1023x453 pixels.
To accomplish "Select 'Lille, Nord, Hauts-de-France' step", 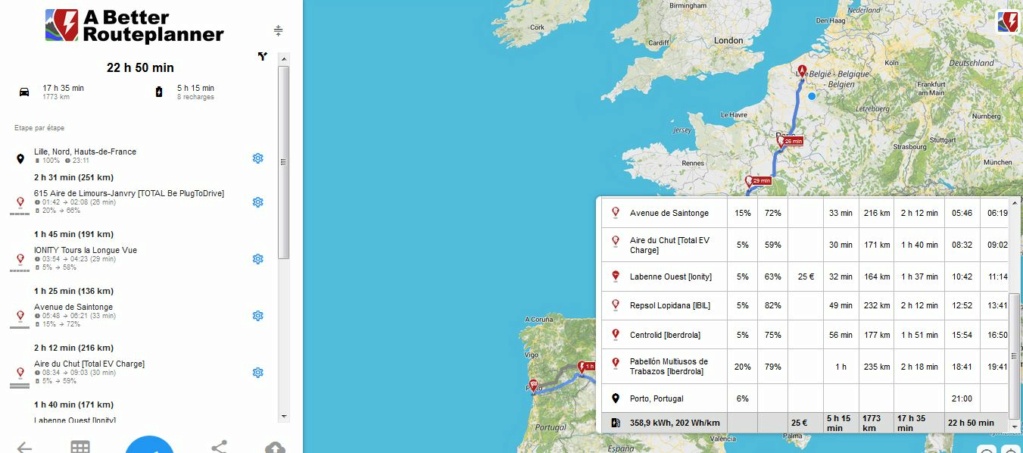I will pyautogui.click(x=85, y=151).
